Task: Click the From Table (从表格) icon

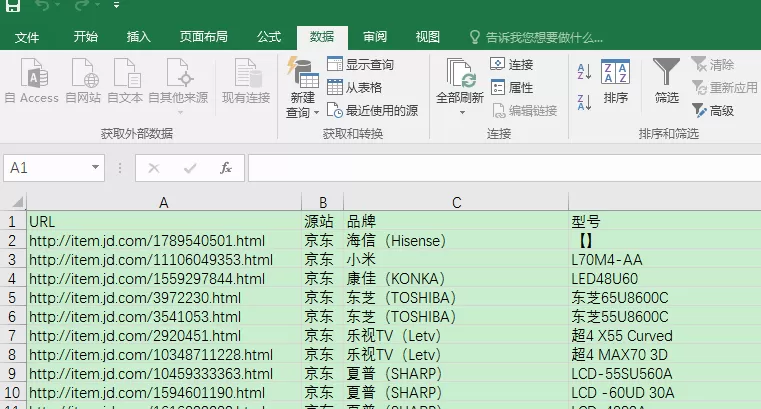Action: point(335,87)
